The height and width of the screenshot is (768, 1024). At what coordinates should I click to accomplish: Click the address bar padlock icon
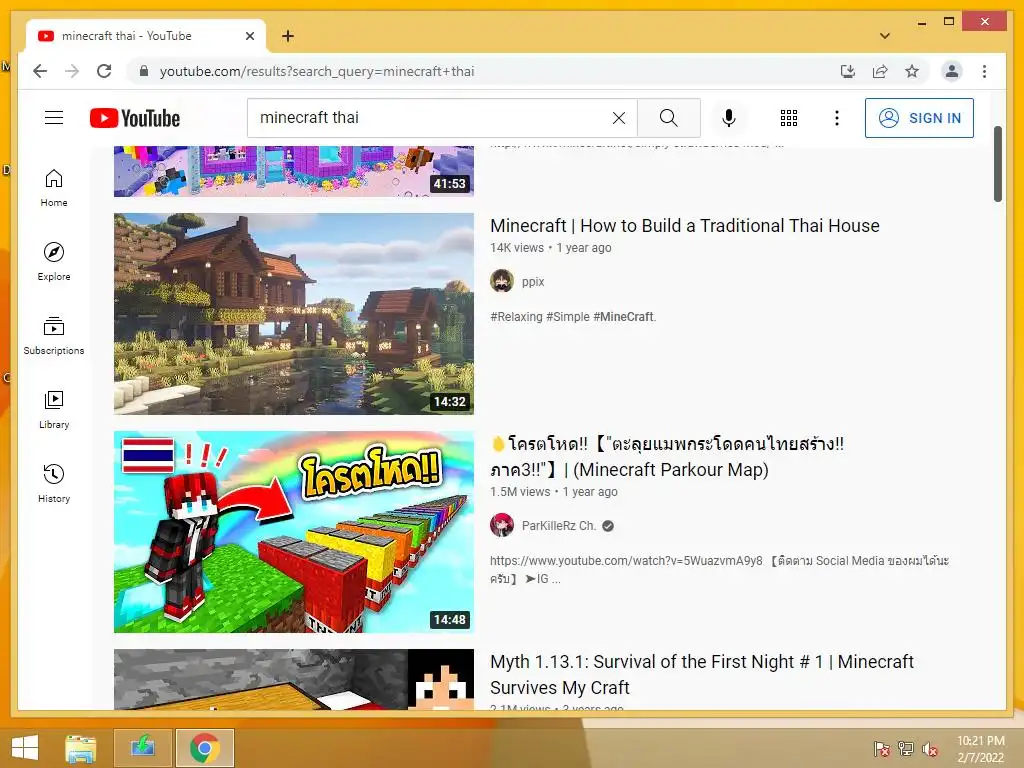pyautogui.click(x=144, y=71)
